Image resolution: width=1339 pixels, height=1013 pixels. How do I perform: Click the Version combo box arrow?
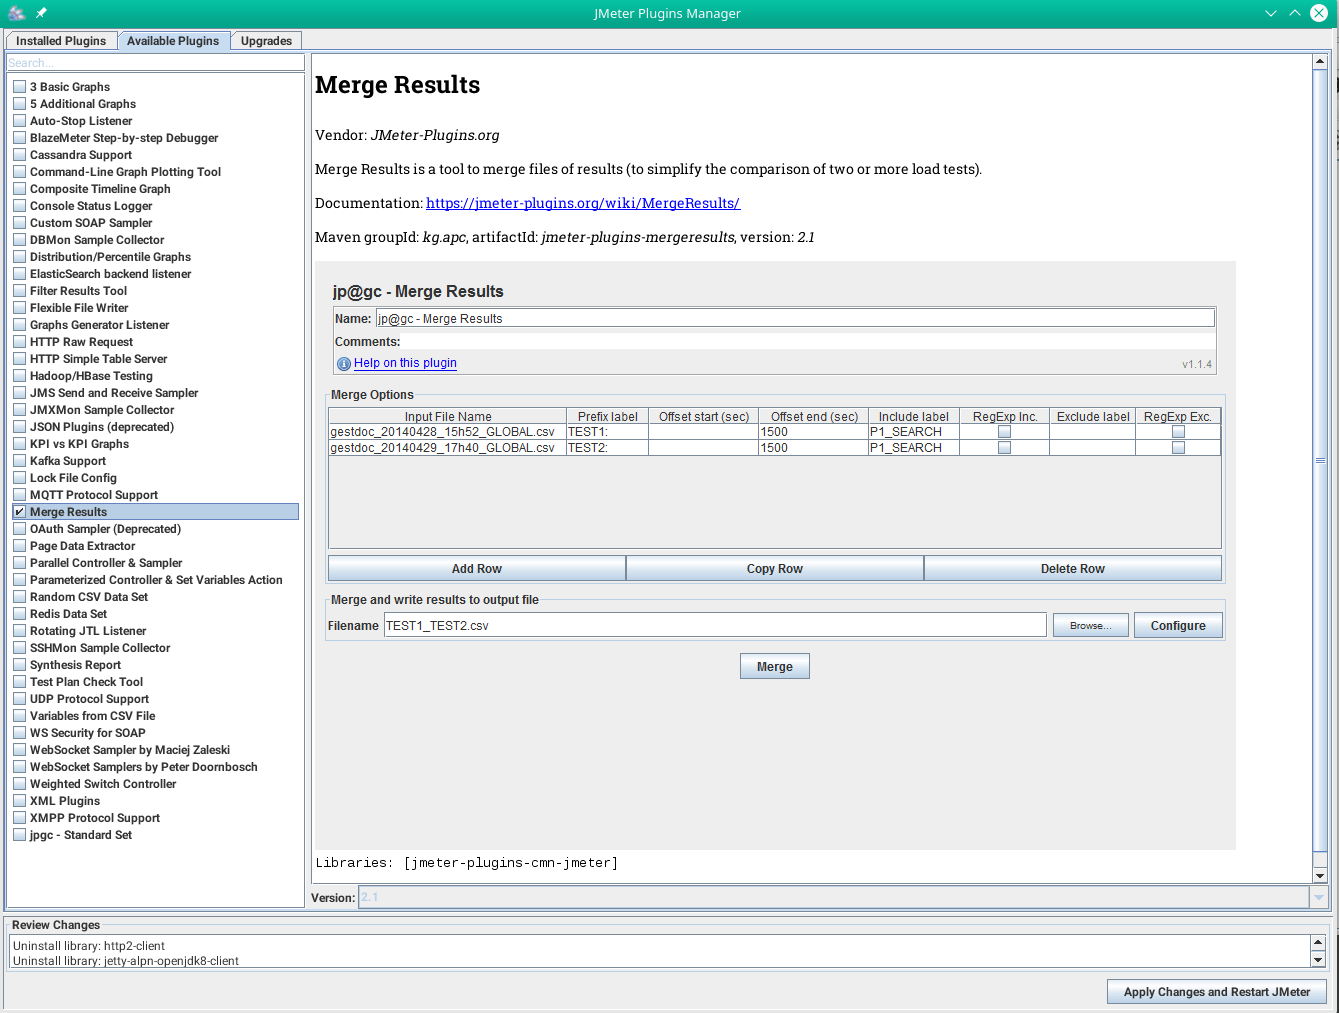point(1318,897)
